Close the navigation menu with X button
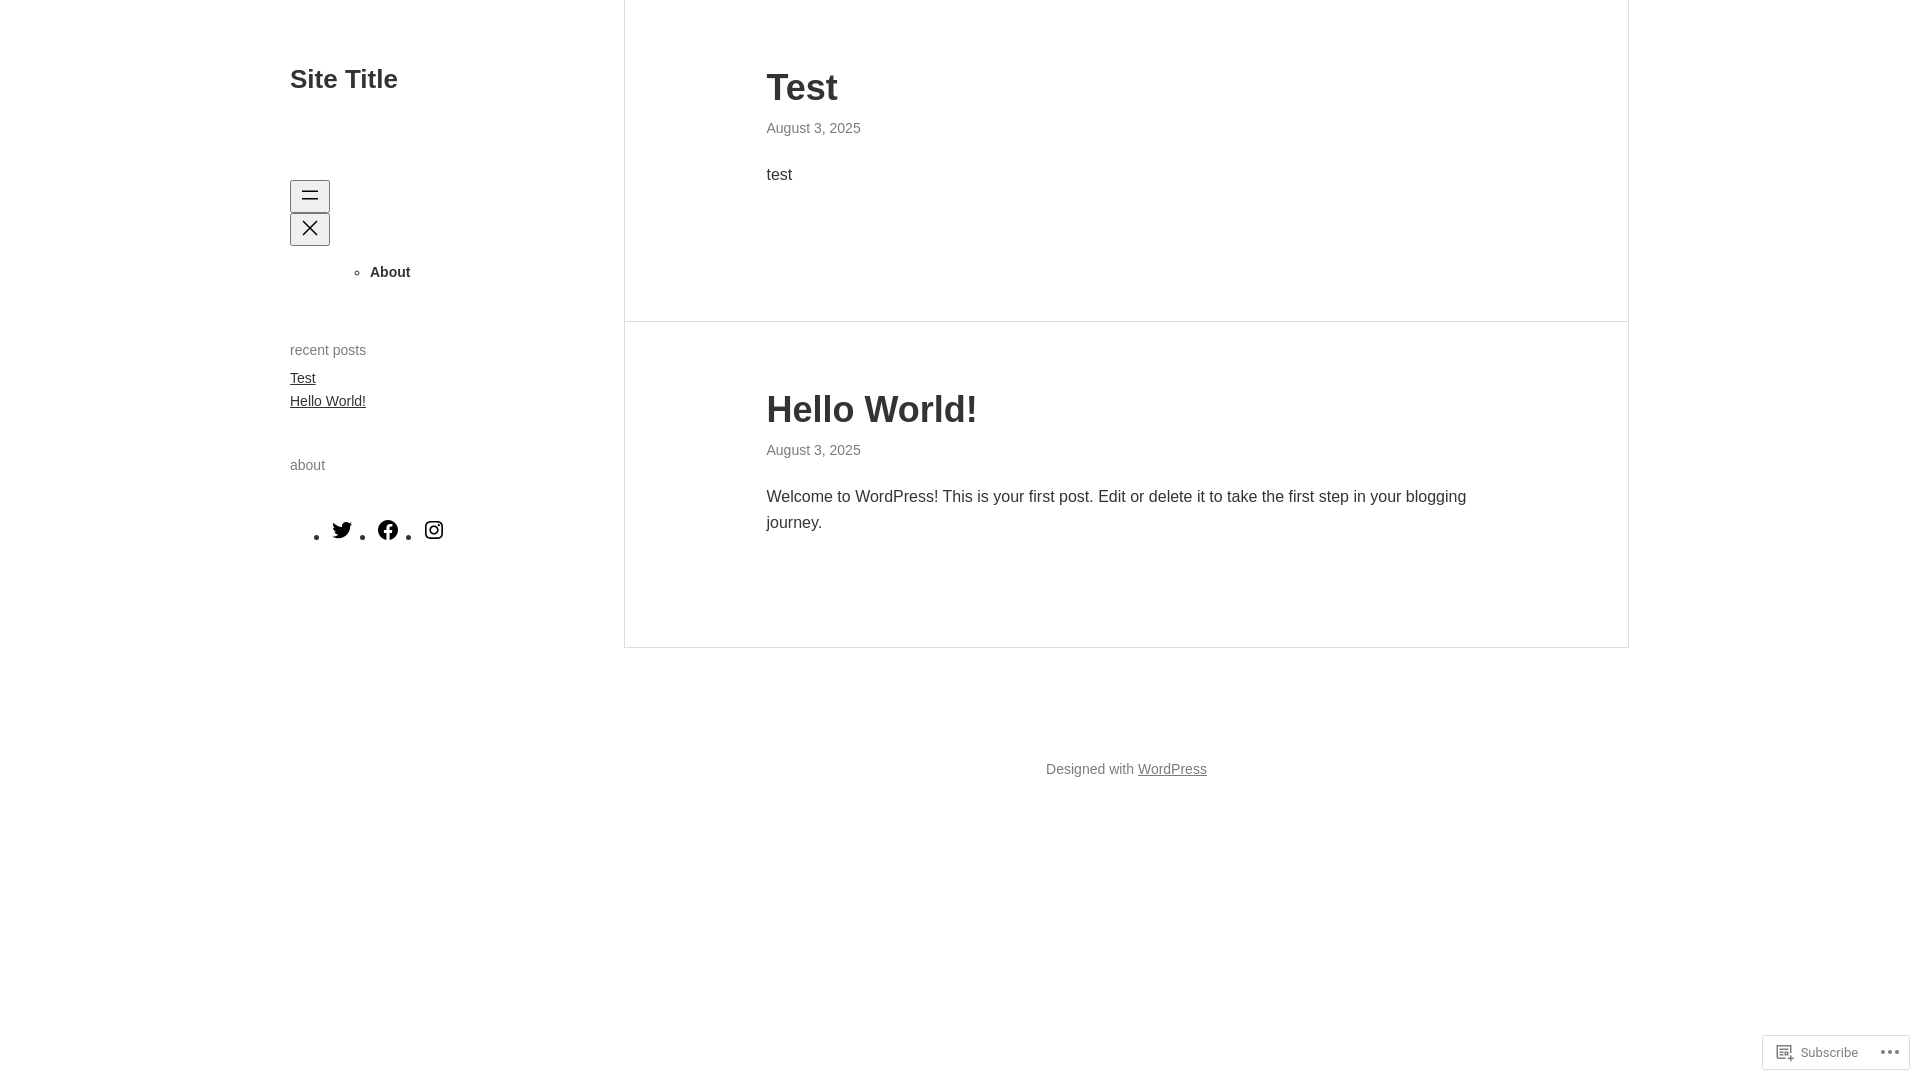The height and width of the screenshot is (1080, 1920). (x=310, y=229)
